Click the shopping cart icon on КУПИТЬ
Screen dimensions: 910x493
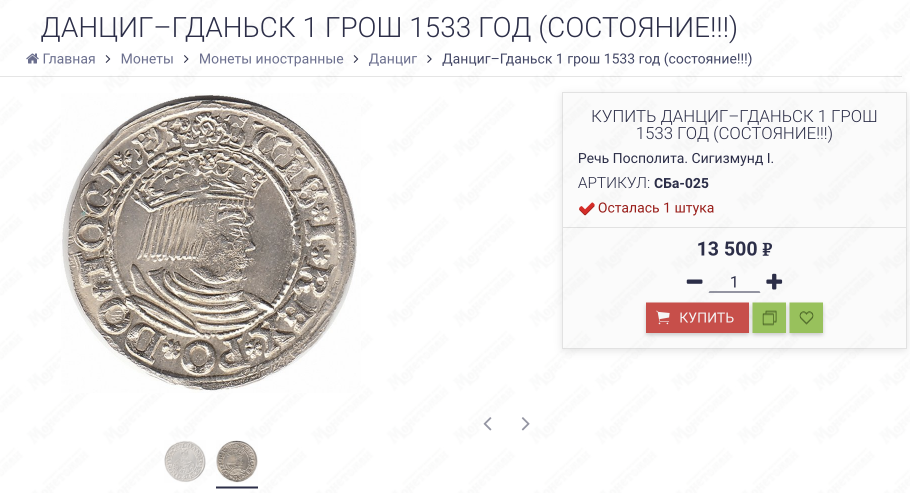coord(663,318)
